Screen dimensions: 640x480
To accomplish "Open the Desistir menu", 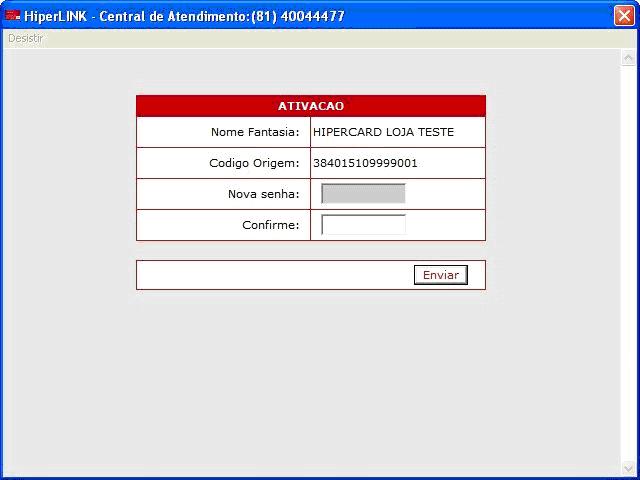I will [x=25, y=38].
